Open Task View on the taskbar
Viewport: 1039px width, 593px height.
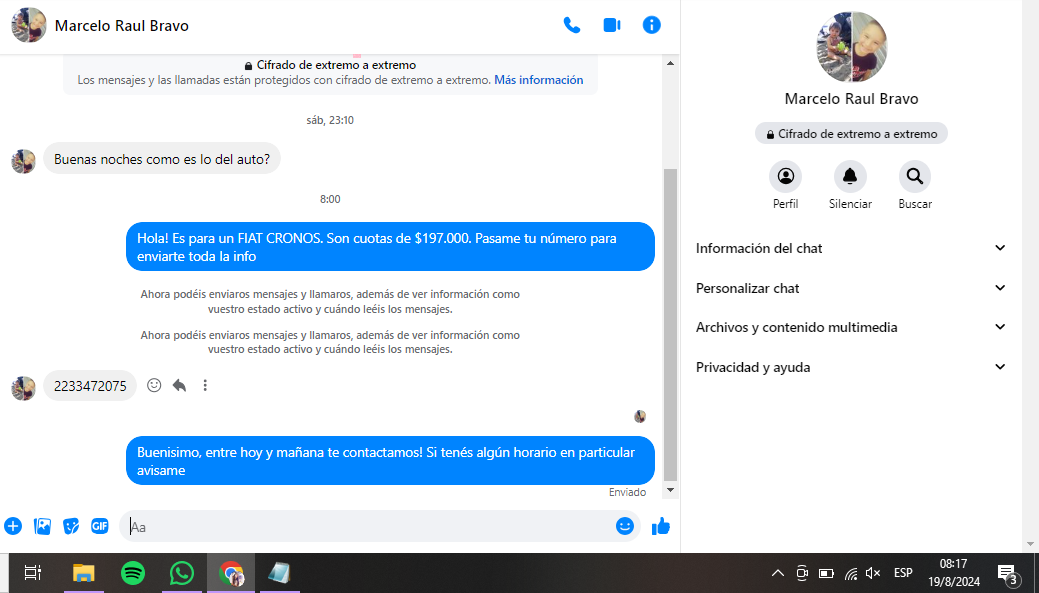tap(32, 572)
